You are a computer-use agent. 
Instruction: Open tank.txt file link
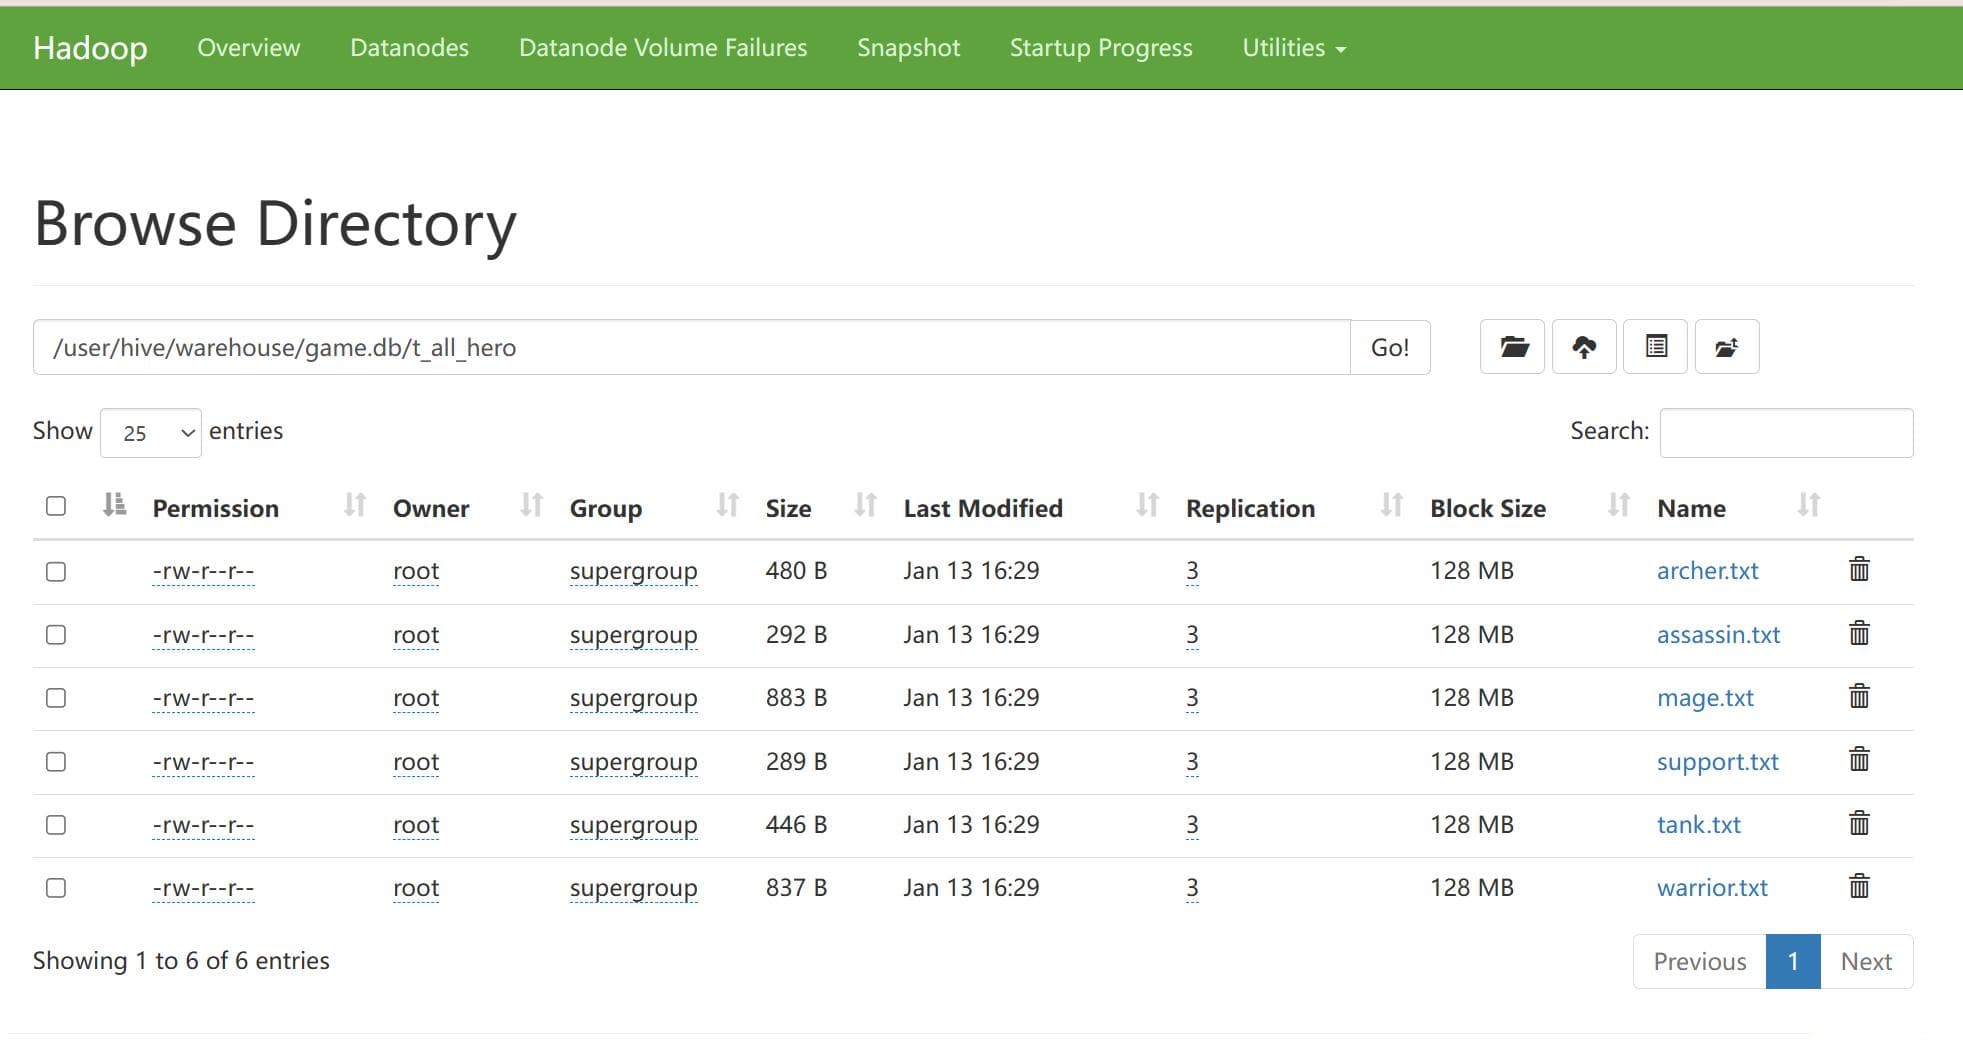coord(1698,825)
